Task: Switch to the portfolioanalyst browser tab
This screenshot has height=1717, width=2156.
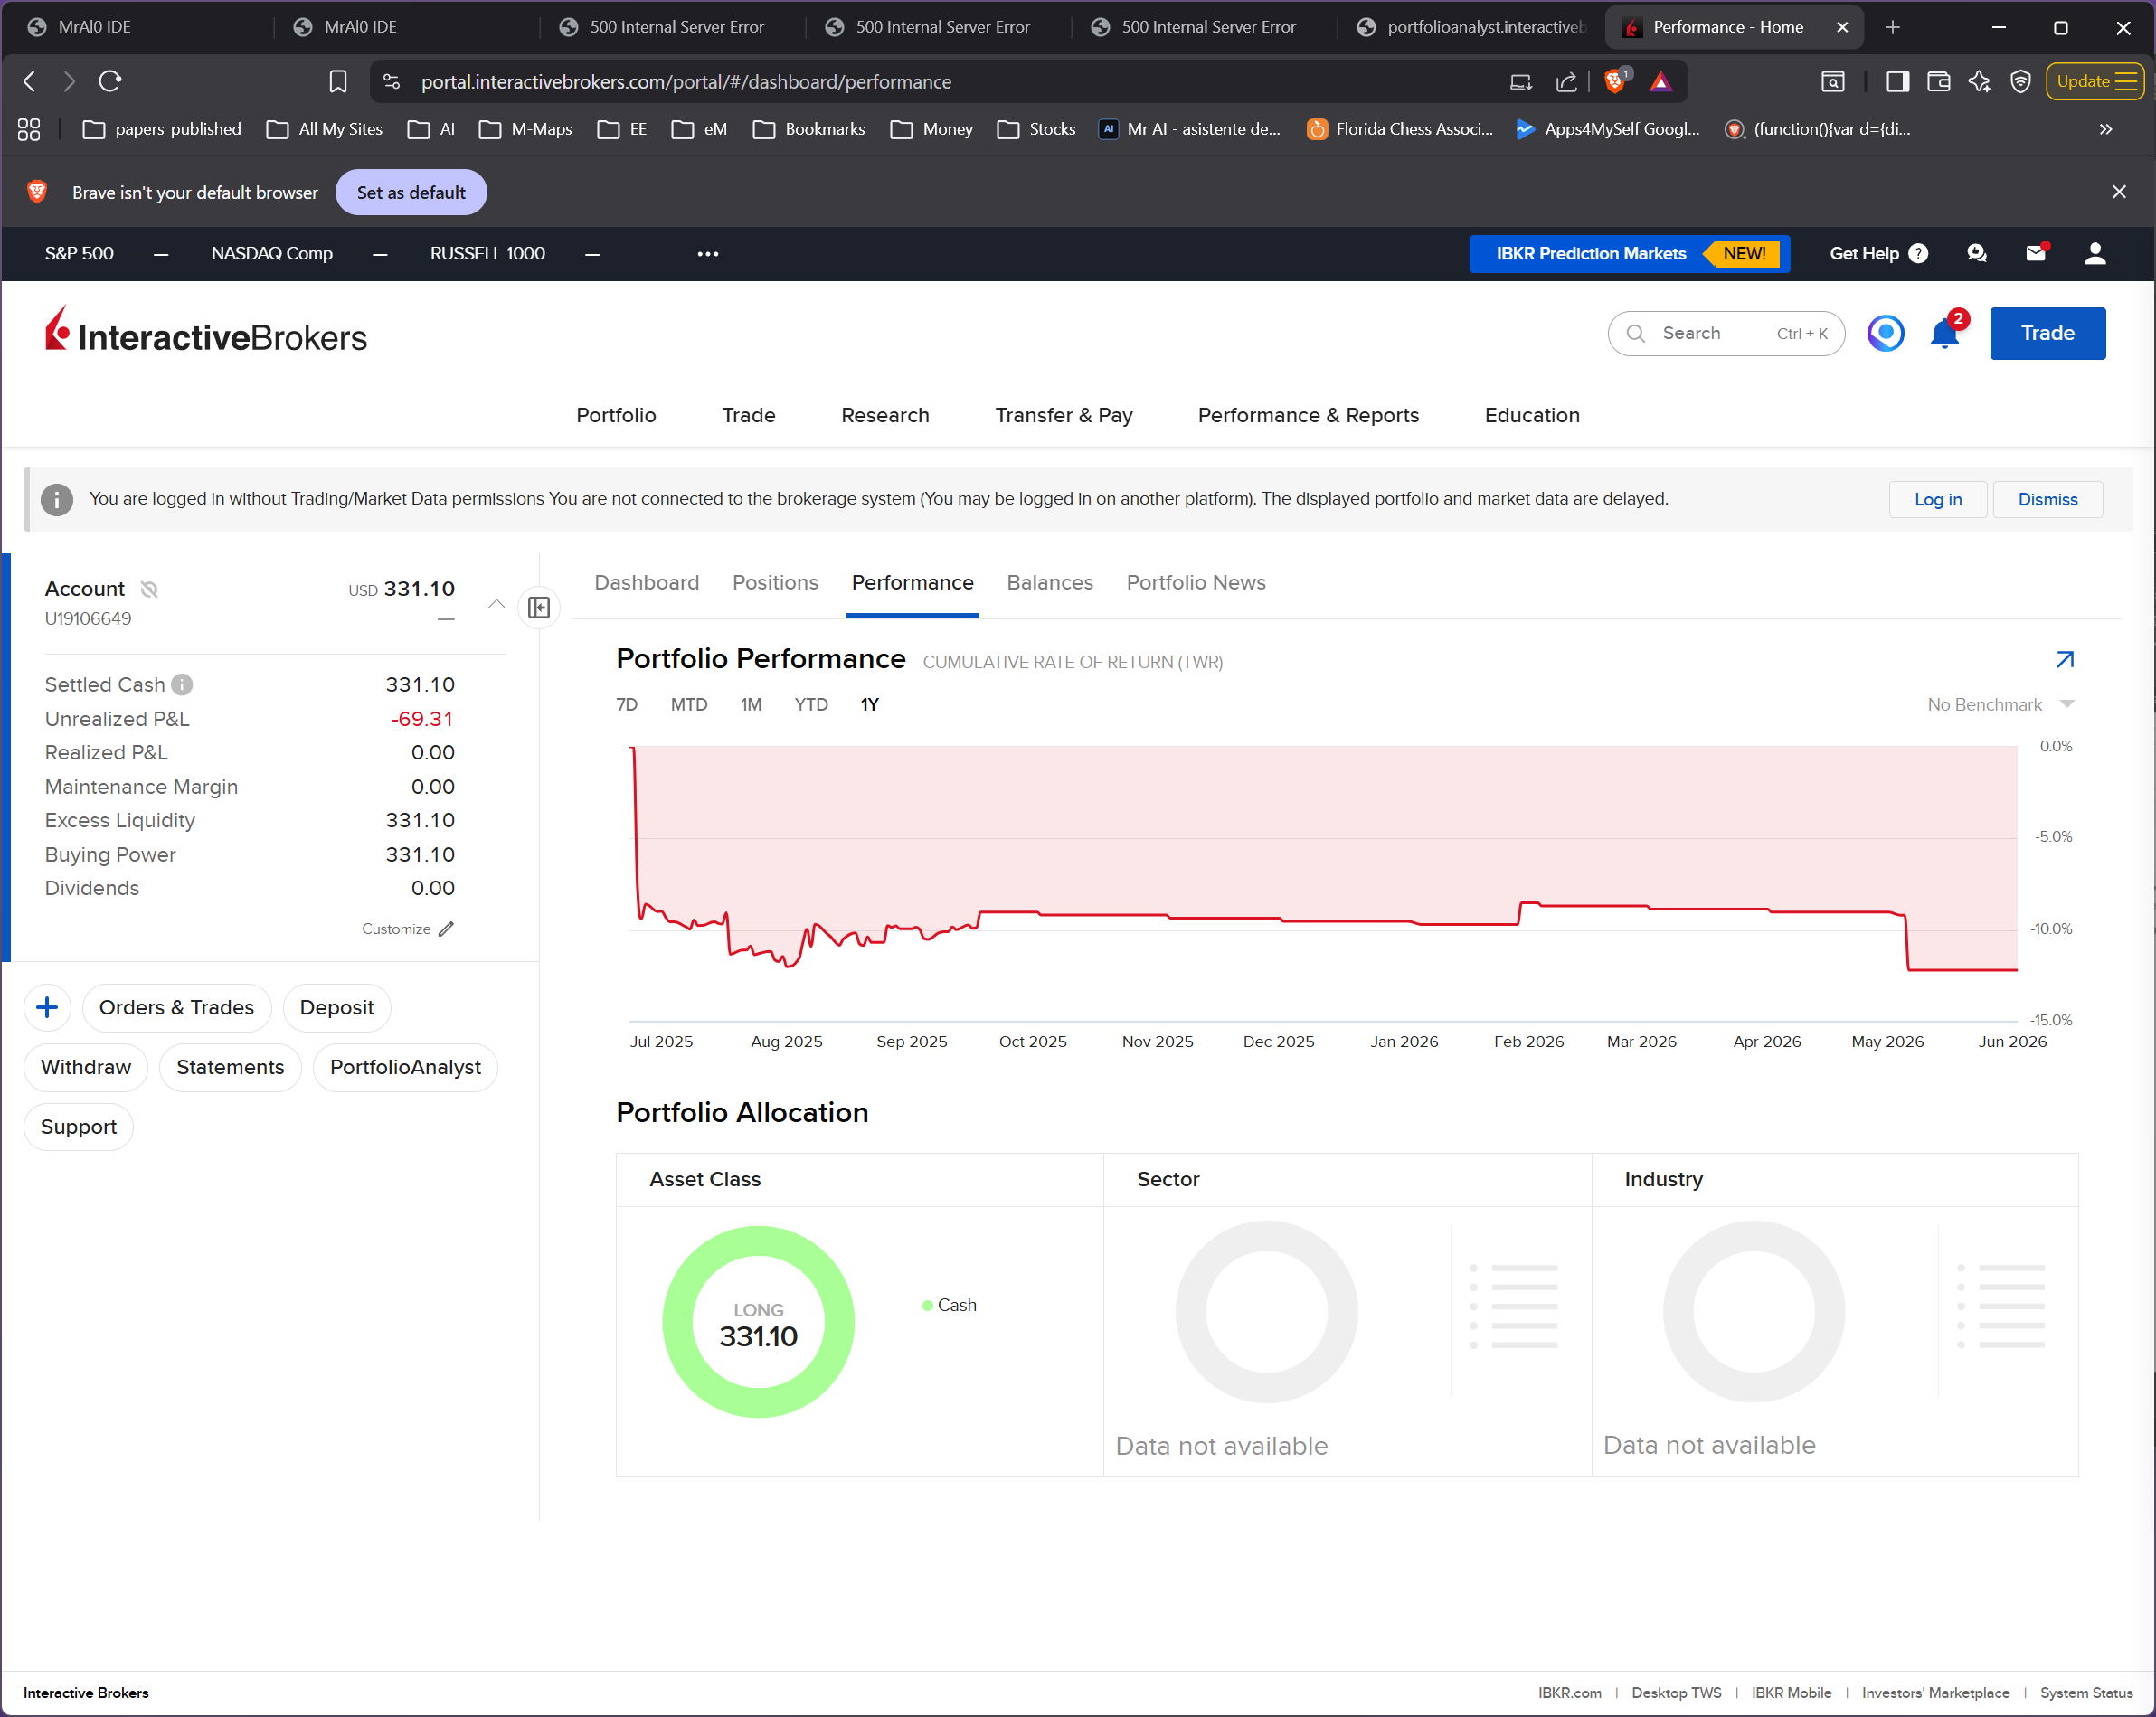Action: 1472,27
